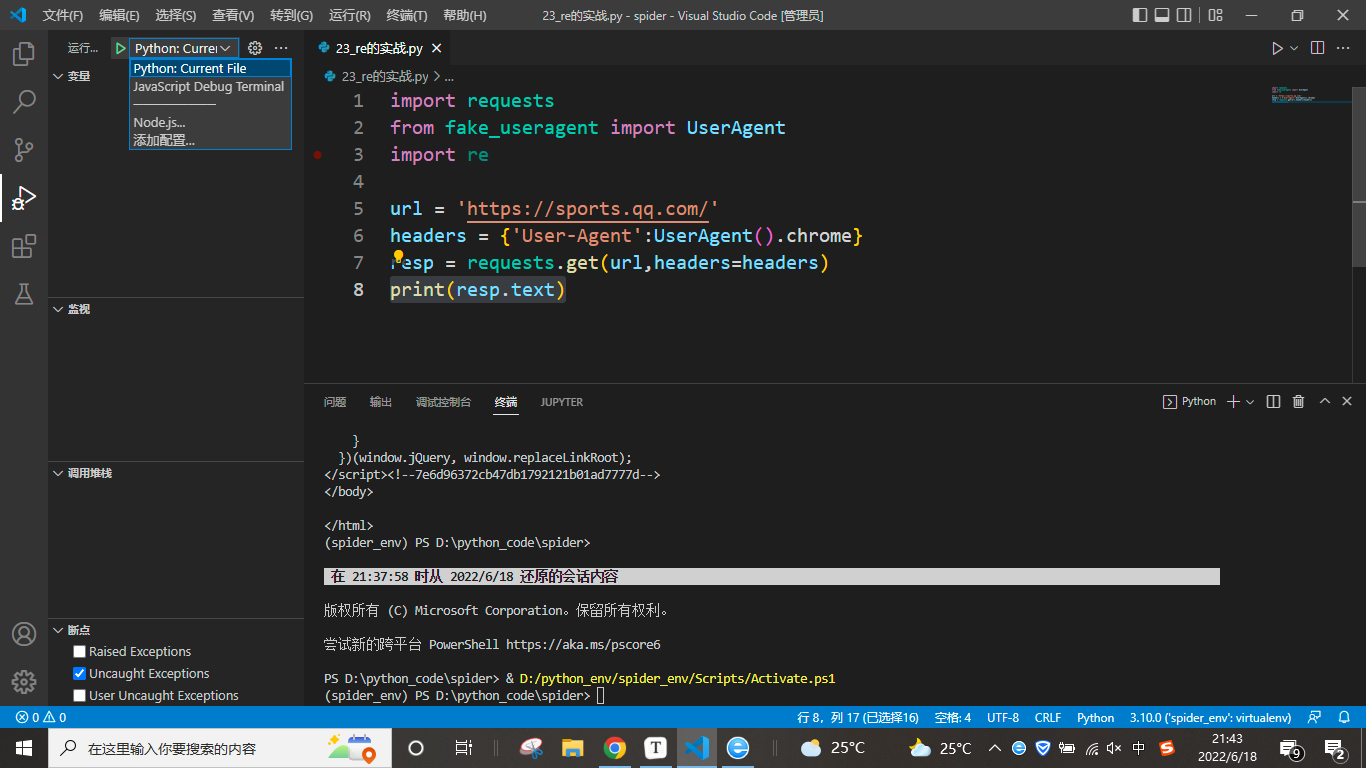Viewport: 1366px width, 768px height.
Task: Switch to the 输出 panel tab
Action: [381, 402]
